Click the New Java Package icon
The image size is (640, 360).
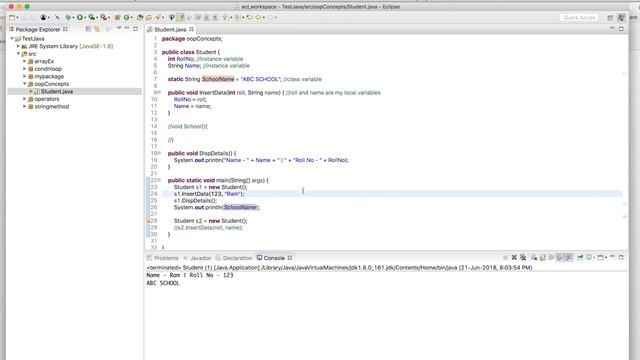point(118,18)
